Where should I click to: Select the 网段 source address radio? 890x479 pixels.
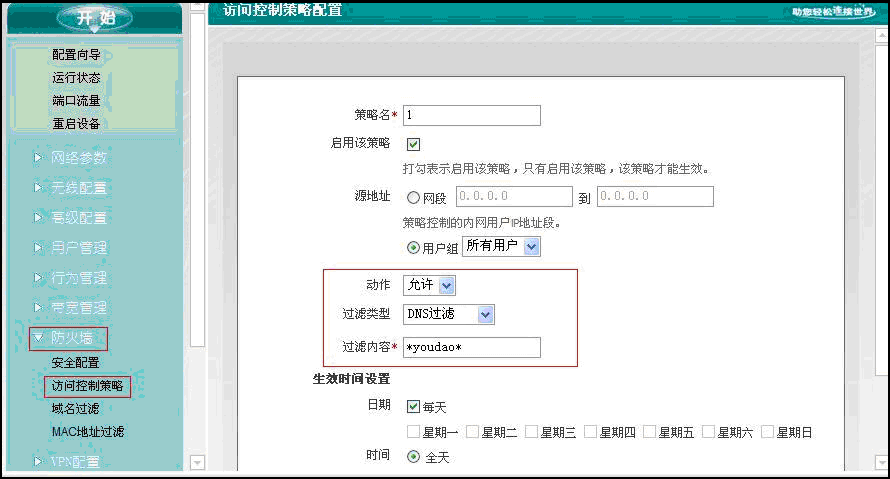click(413, 198)
